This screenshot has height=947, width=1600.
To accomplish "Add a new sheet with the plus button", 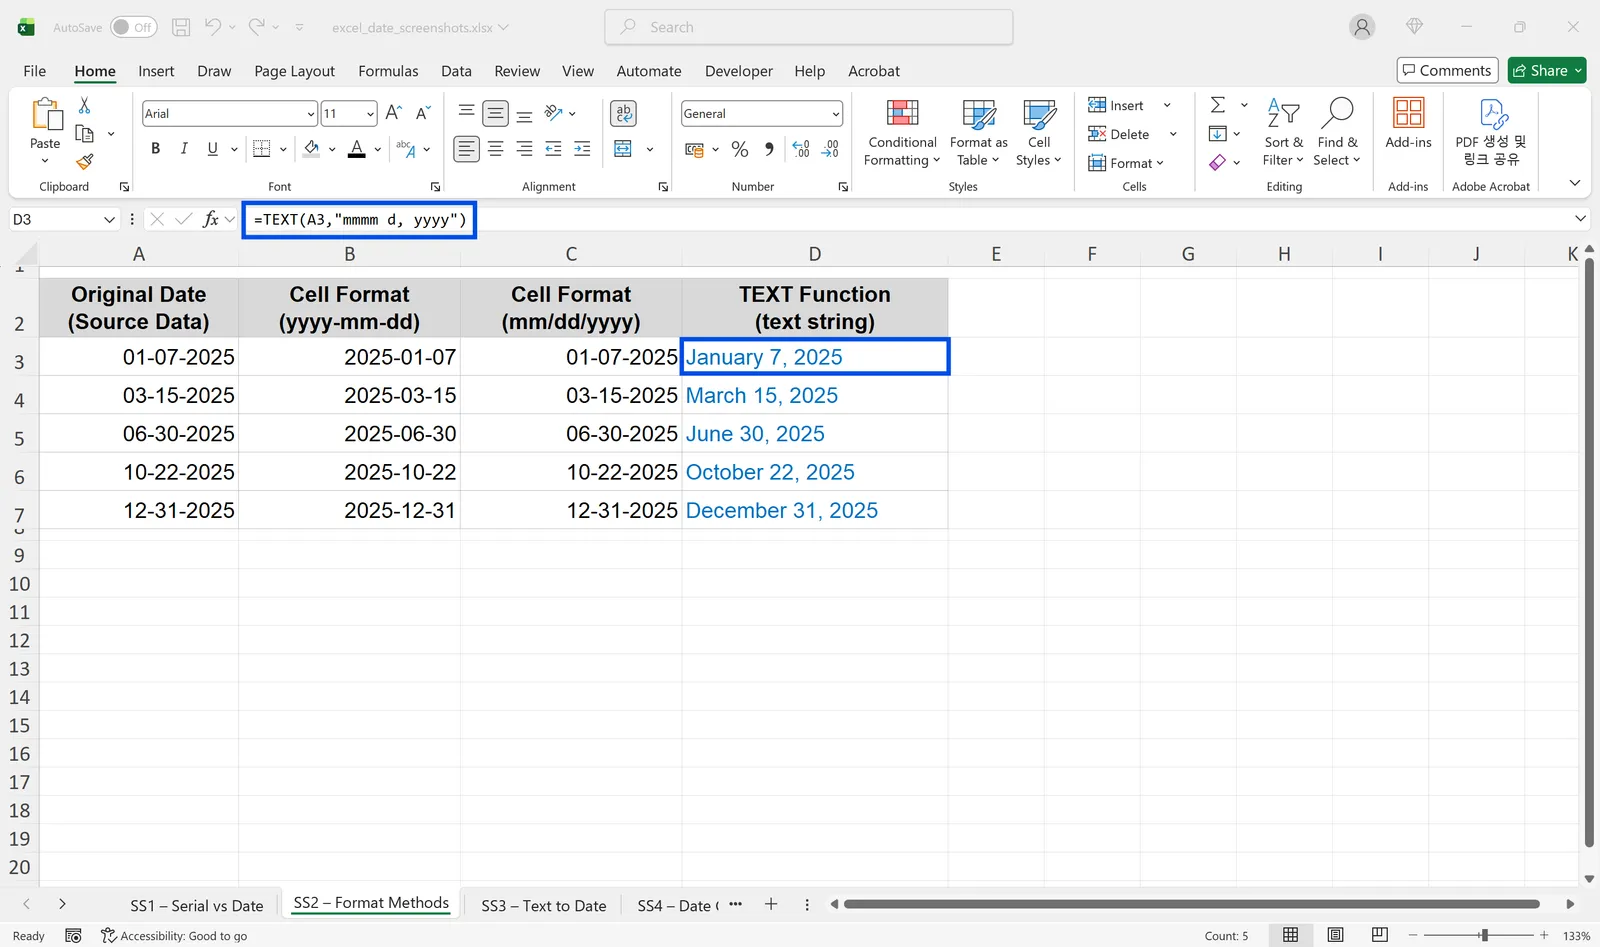I will point(771,904).
